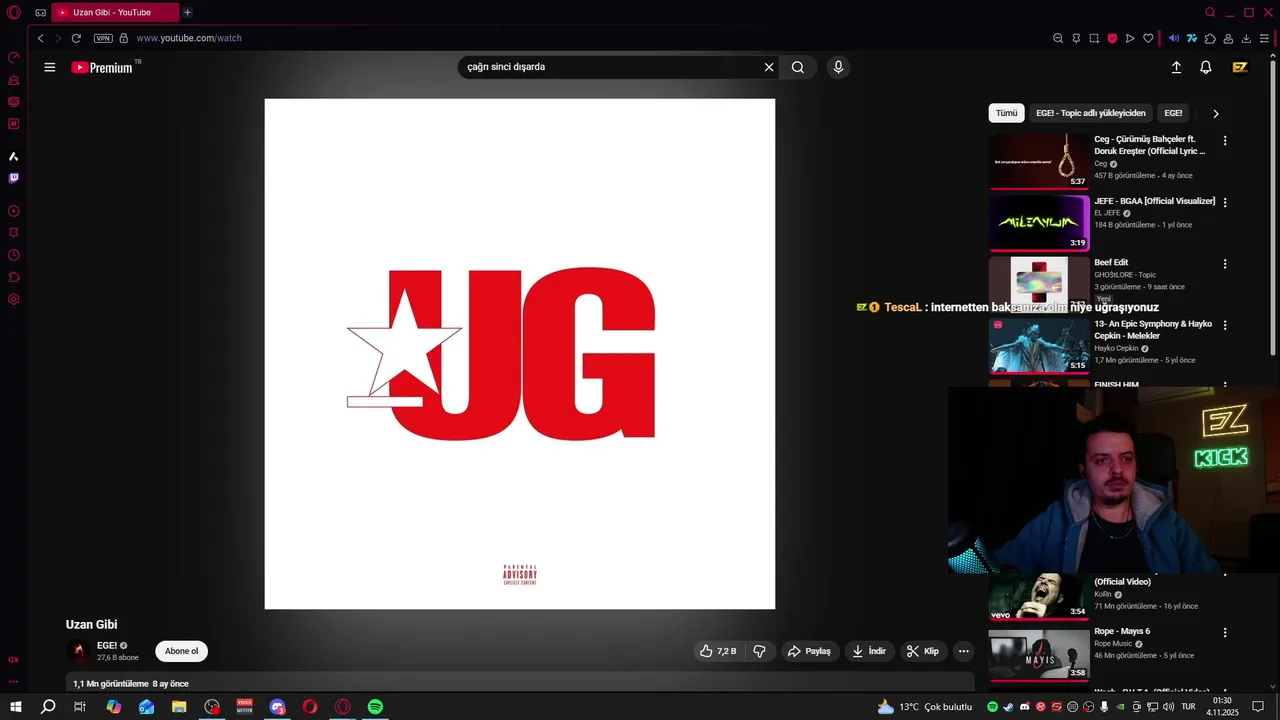Open the weather widget showing 13°C Çok bulutlu
Viewport: 1280px width, 720px height.
point(924,707)
